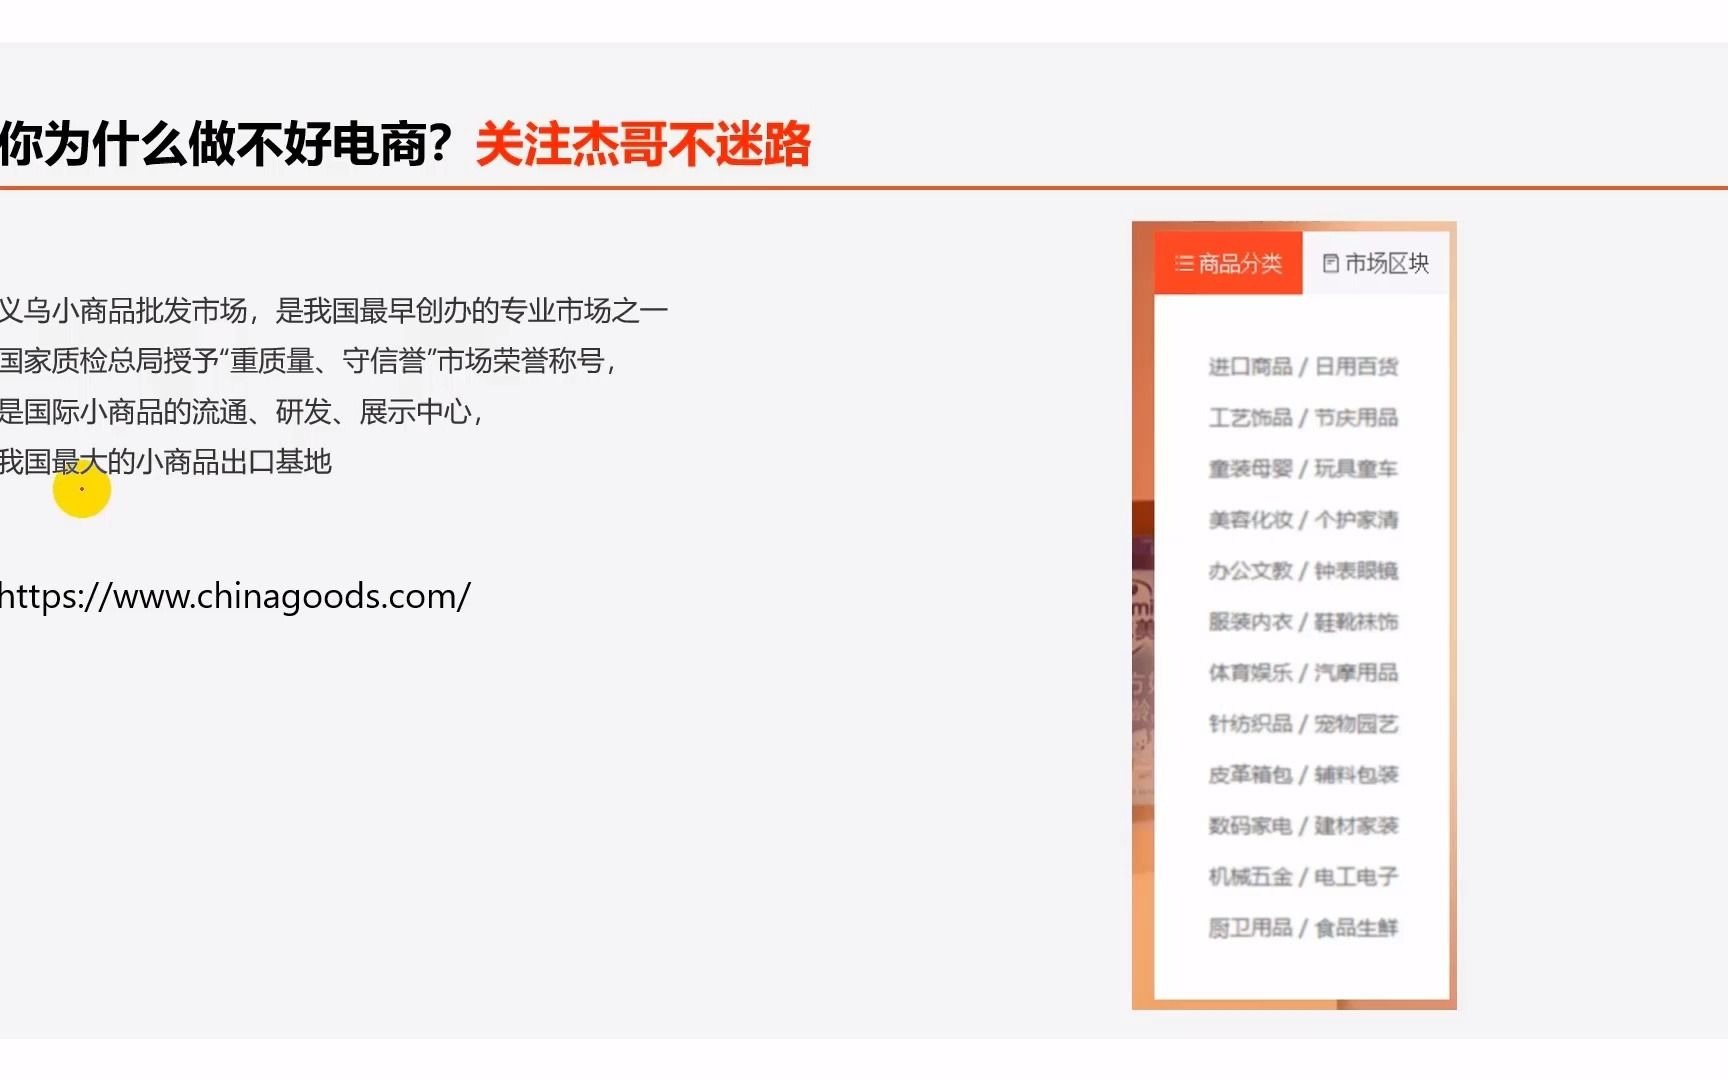Click the line starting 国家质检总局授予
The height and width of the screenshot is (1080, 1728).
pyautogui.click(x=307, y=361)
